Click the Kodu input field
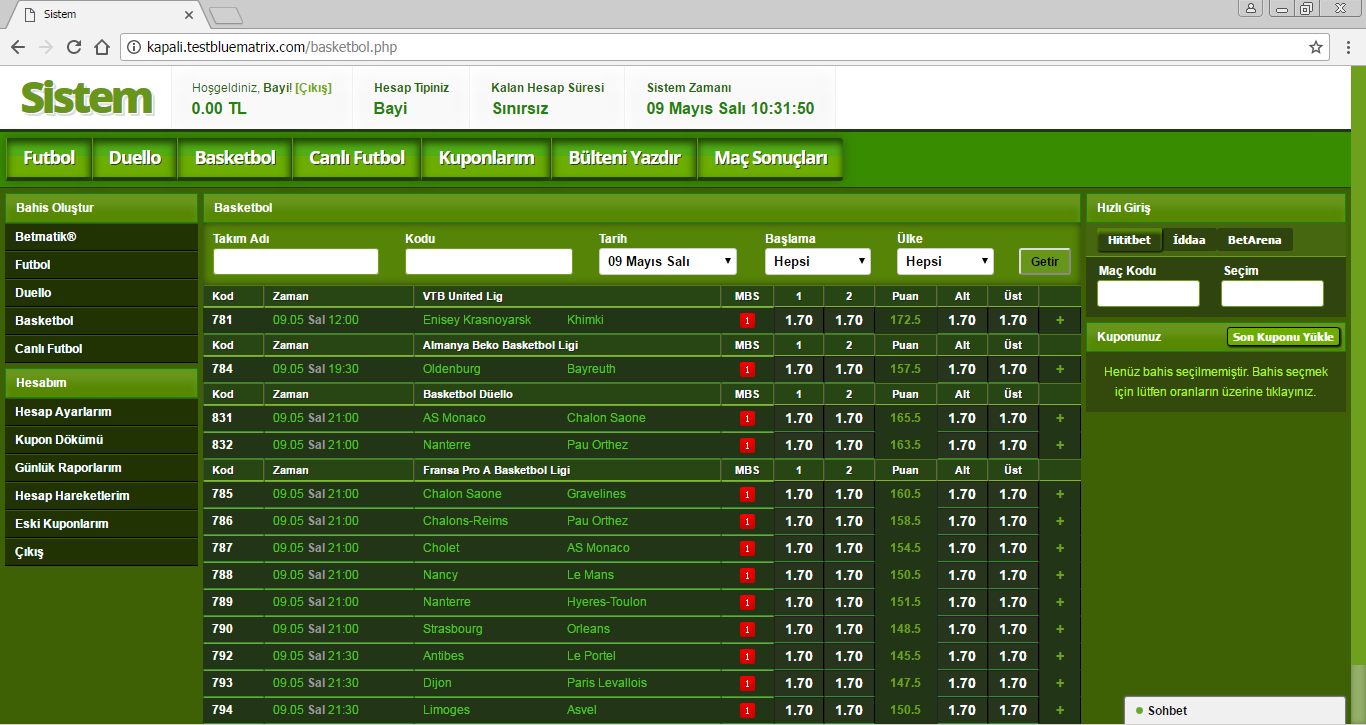Screen dimensions: 1366x725 489,261
